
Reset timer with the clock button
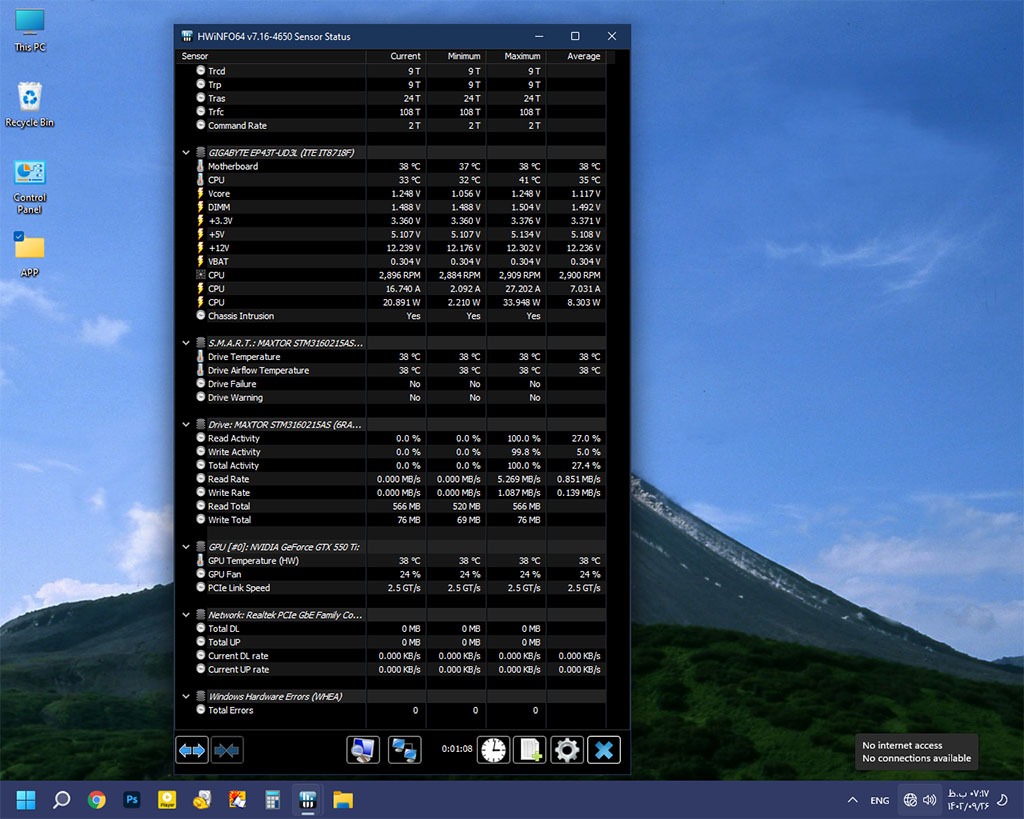(493, 749)
